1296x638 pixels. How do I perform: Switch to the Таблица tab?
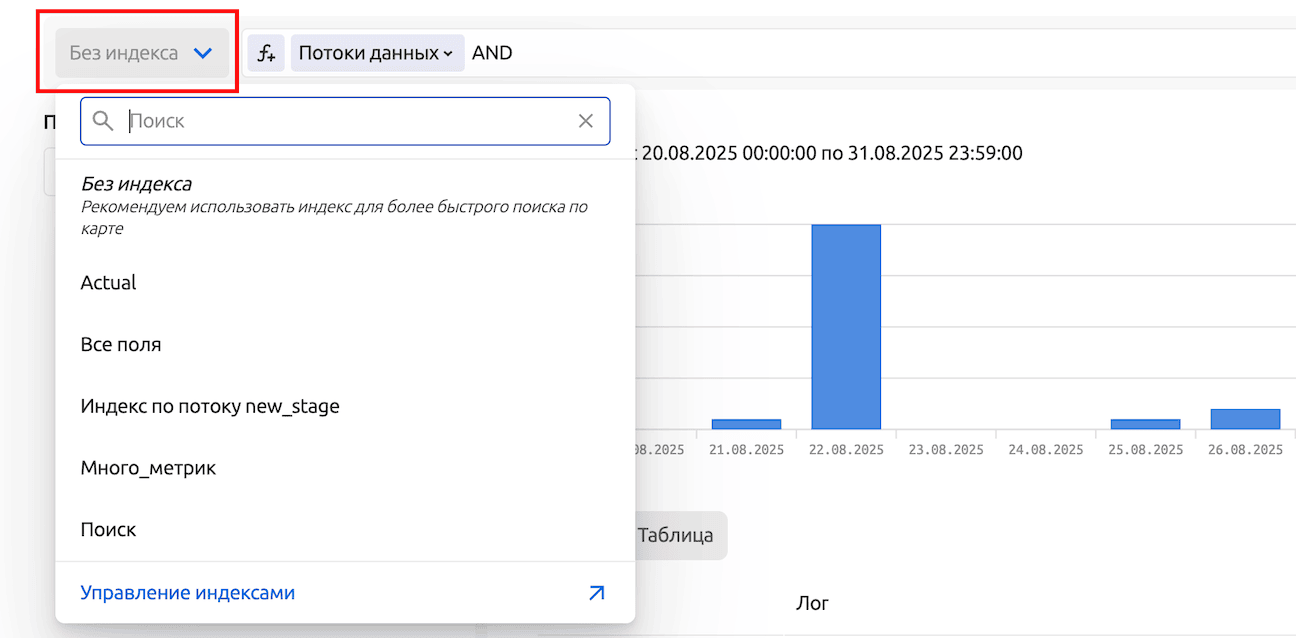click(676, 535)
